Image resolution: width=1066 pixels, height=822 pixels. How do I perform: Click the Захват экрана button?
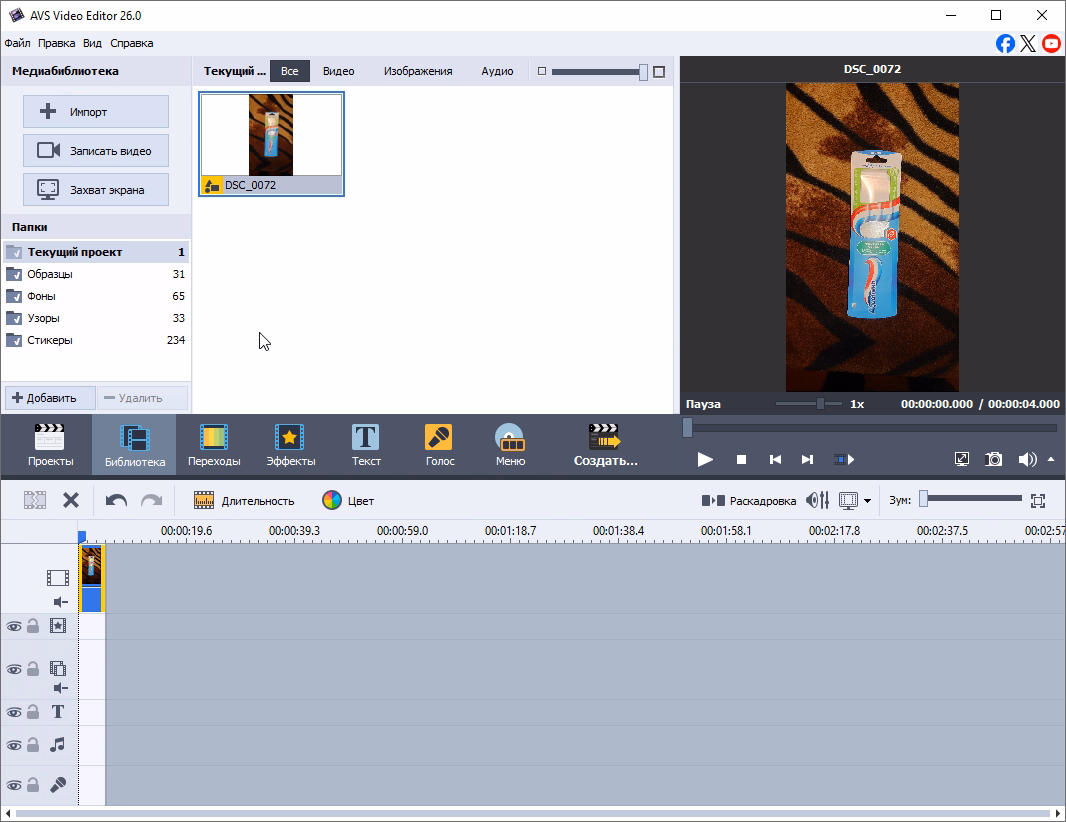click(96, 189)
